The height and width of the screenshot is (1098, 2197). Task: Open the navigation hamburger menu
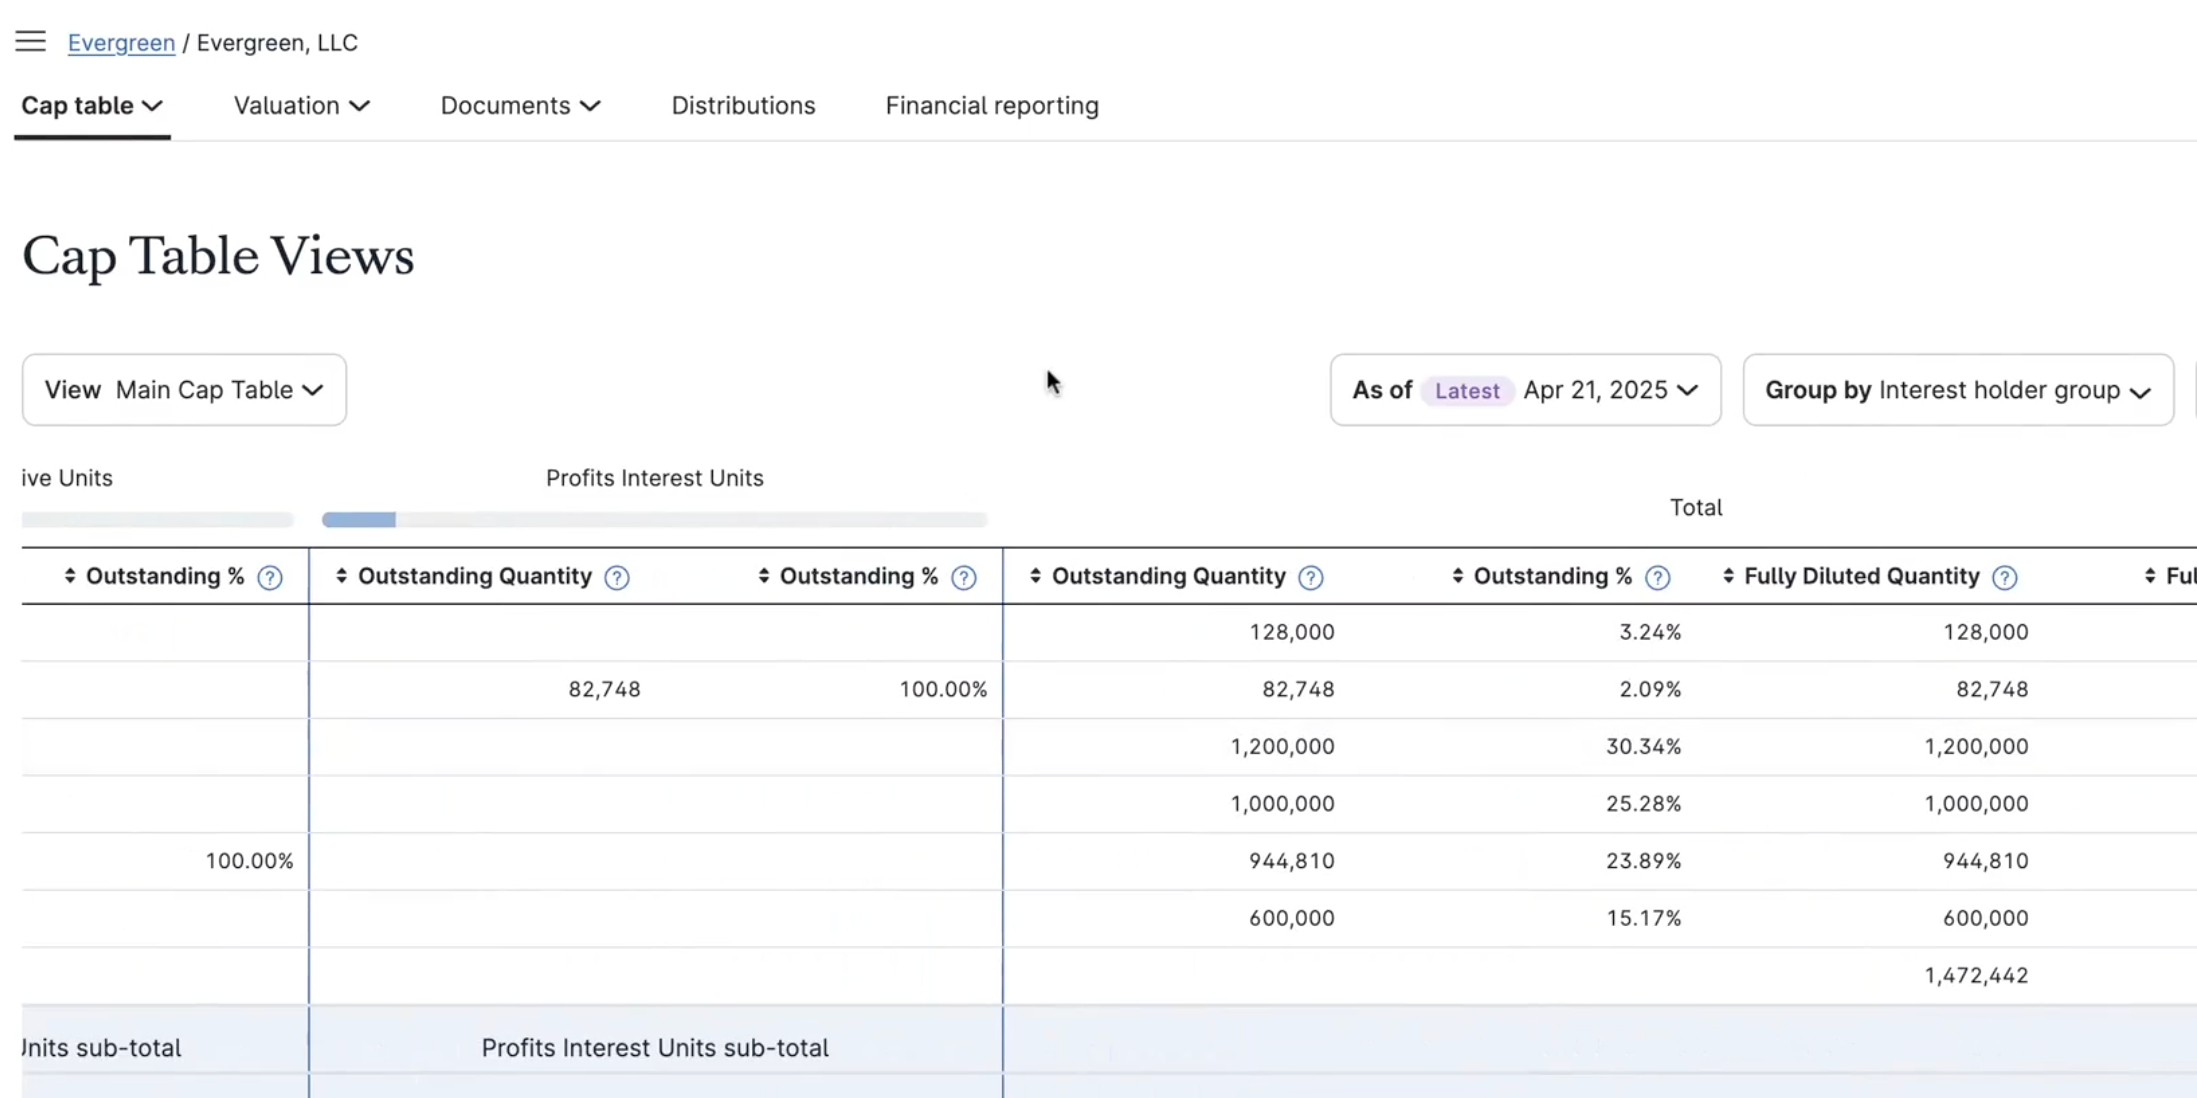(30, 41)
